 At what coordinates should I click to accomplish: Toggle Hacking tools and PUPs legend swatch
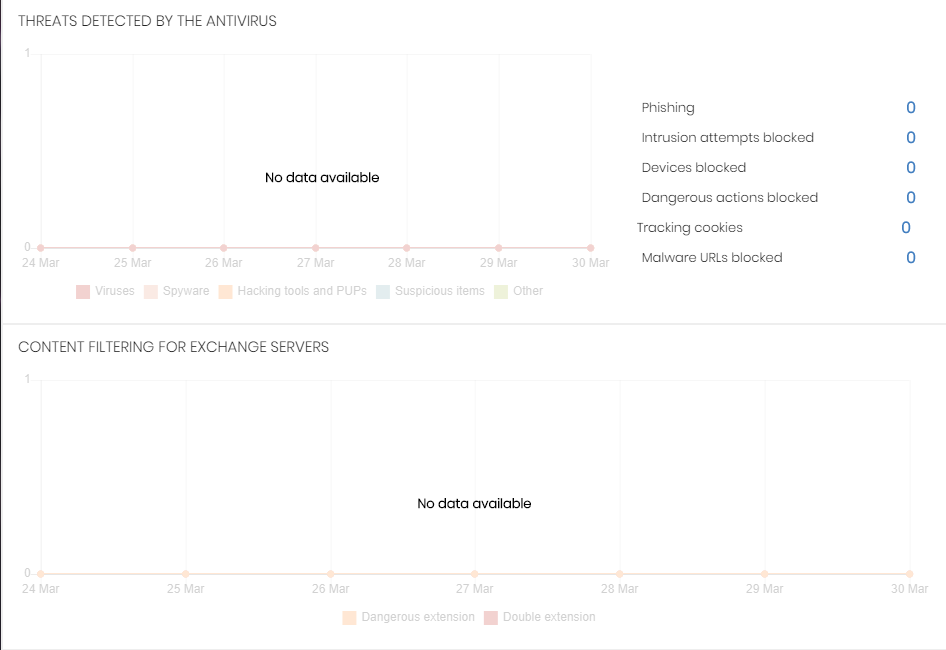[x=225, y=292]
